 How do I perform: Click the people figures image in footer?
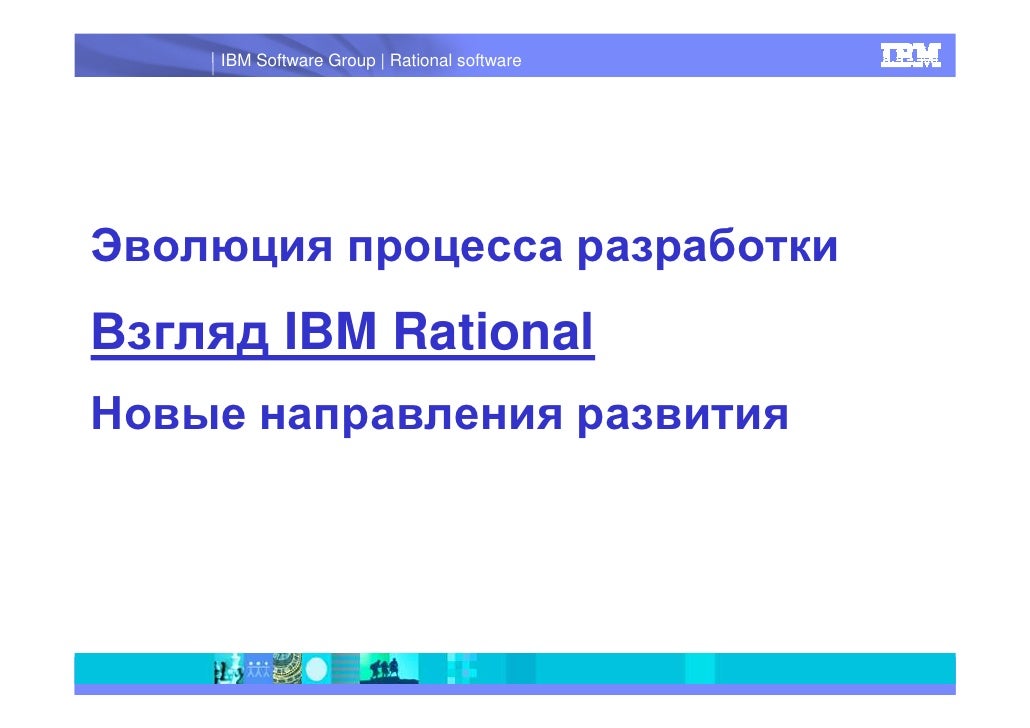[258, 668]
